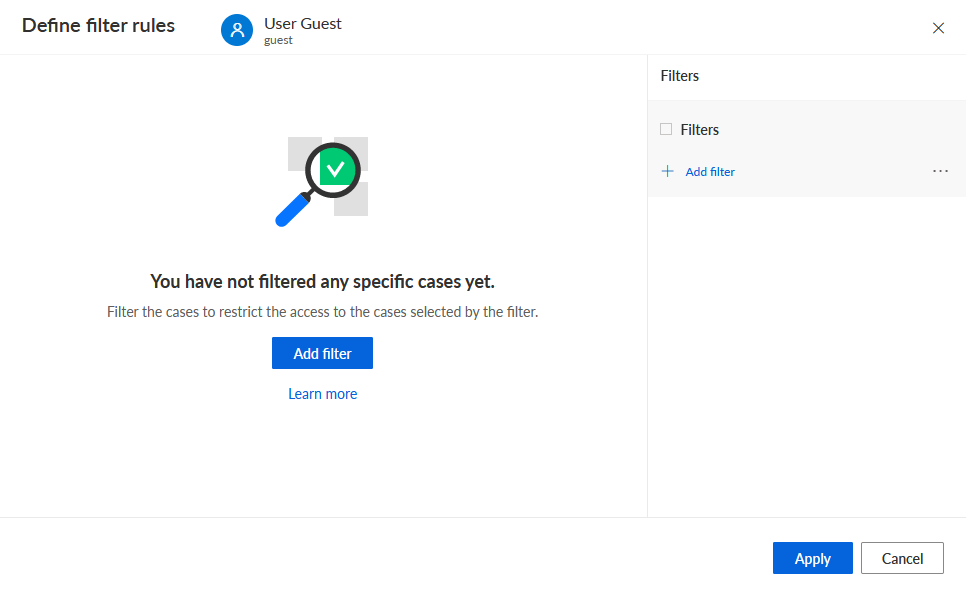This screenshot has height=608, width=966.
Task: Click the User Guest avatar icon
Action: (237, 30)
